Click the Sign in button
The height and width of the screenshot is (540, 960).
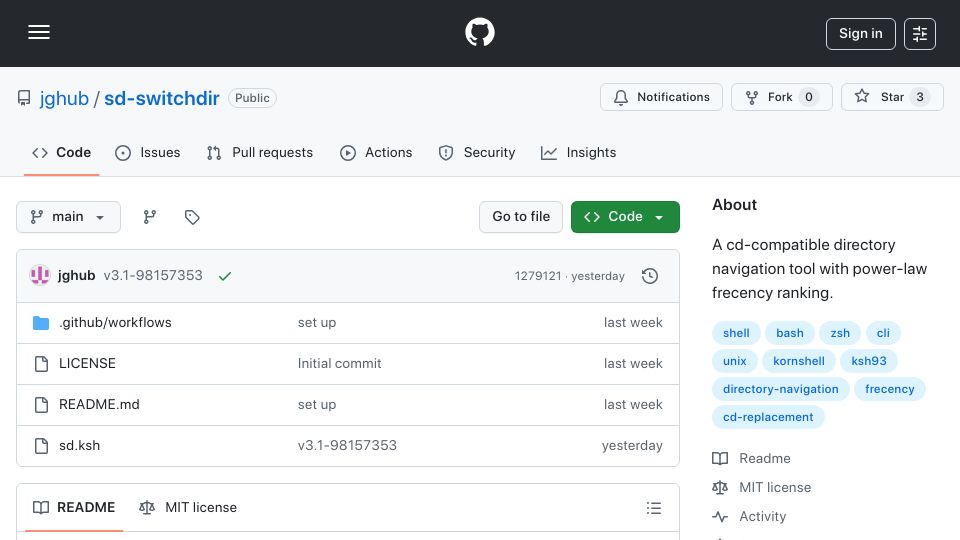[860, 34]
